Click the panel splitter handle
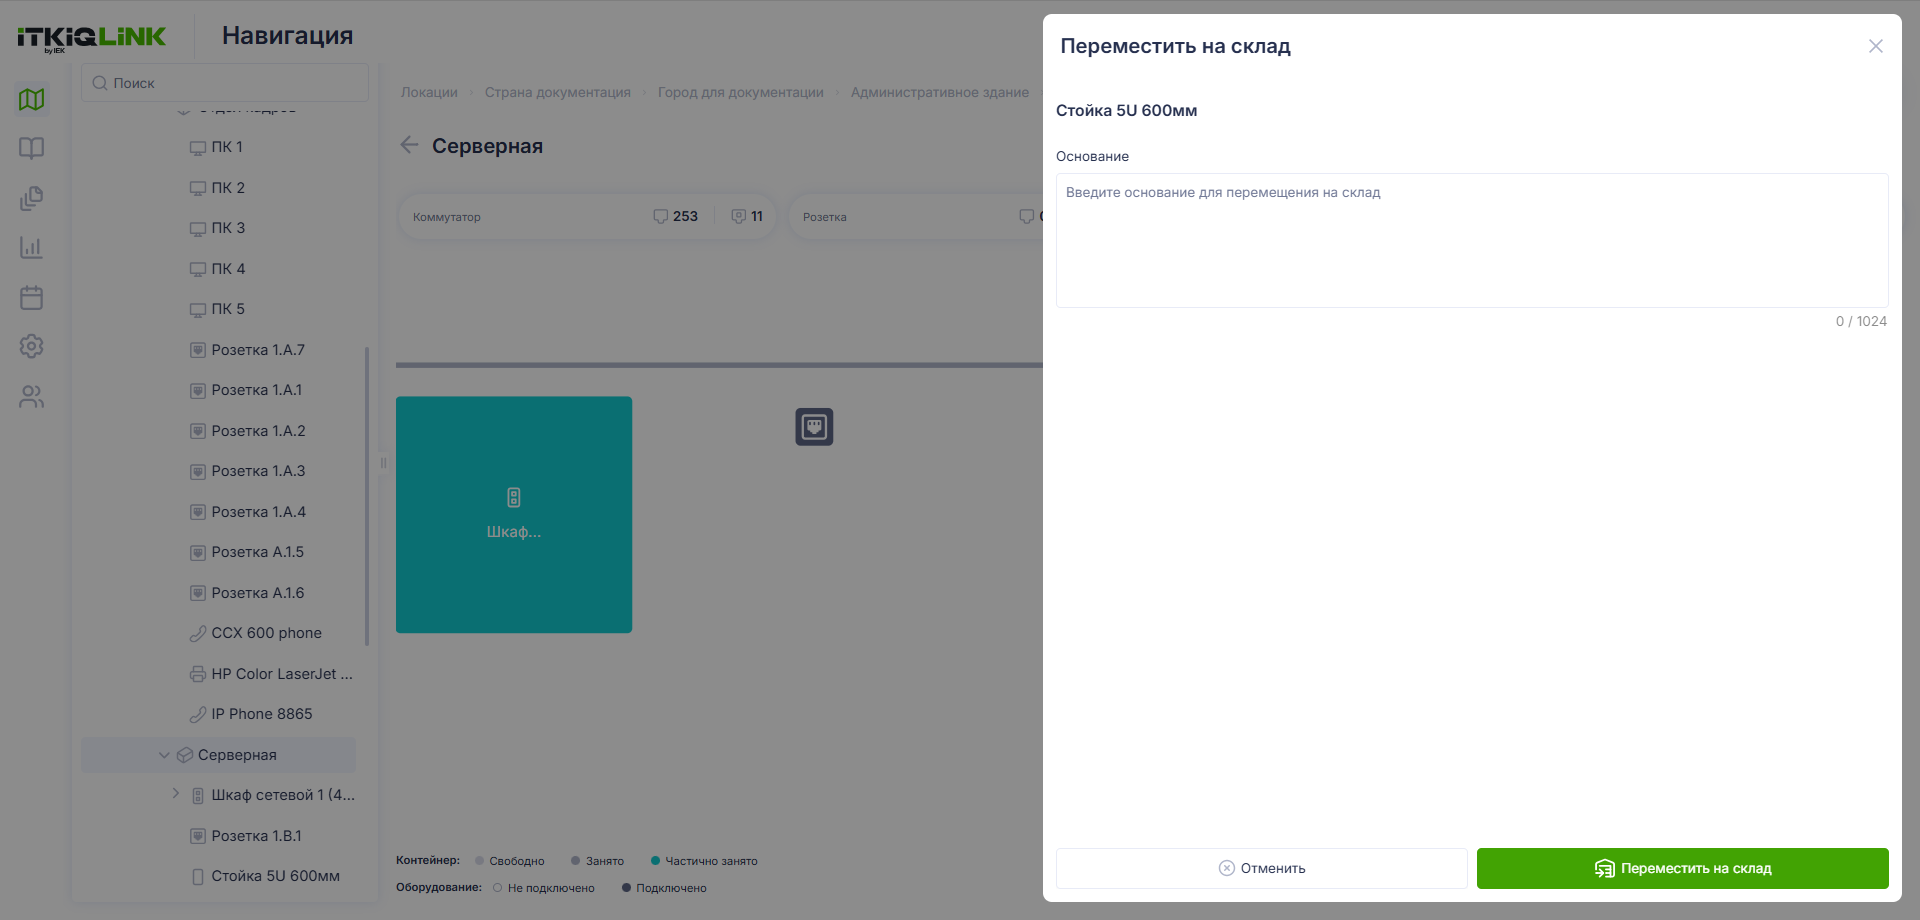 tap(383, 463)
